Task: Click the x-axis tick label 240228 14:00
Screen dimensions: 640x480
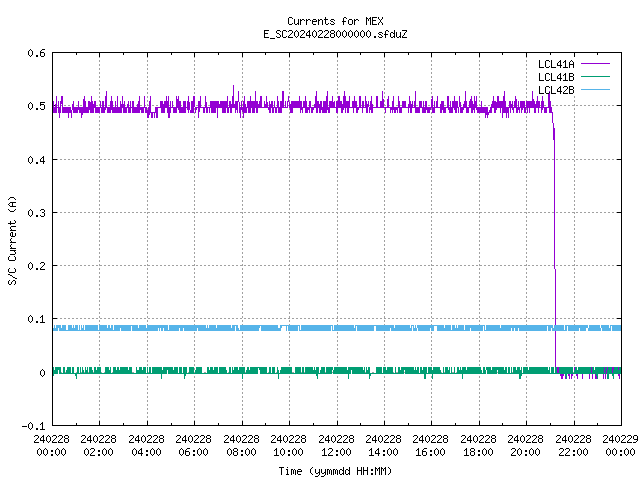Action: point(383,446)
